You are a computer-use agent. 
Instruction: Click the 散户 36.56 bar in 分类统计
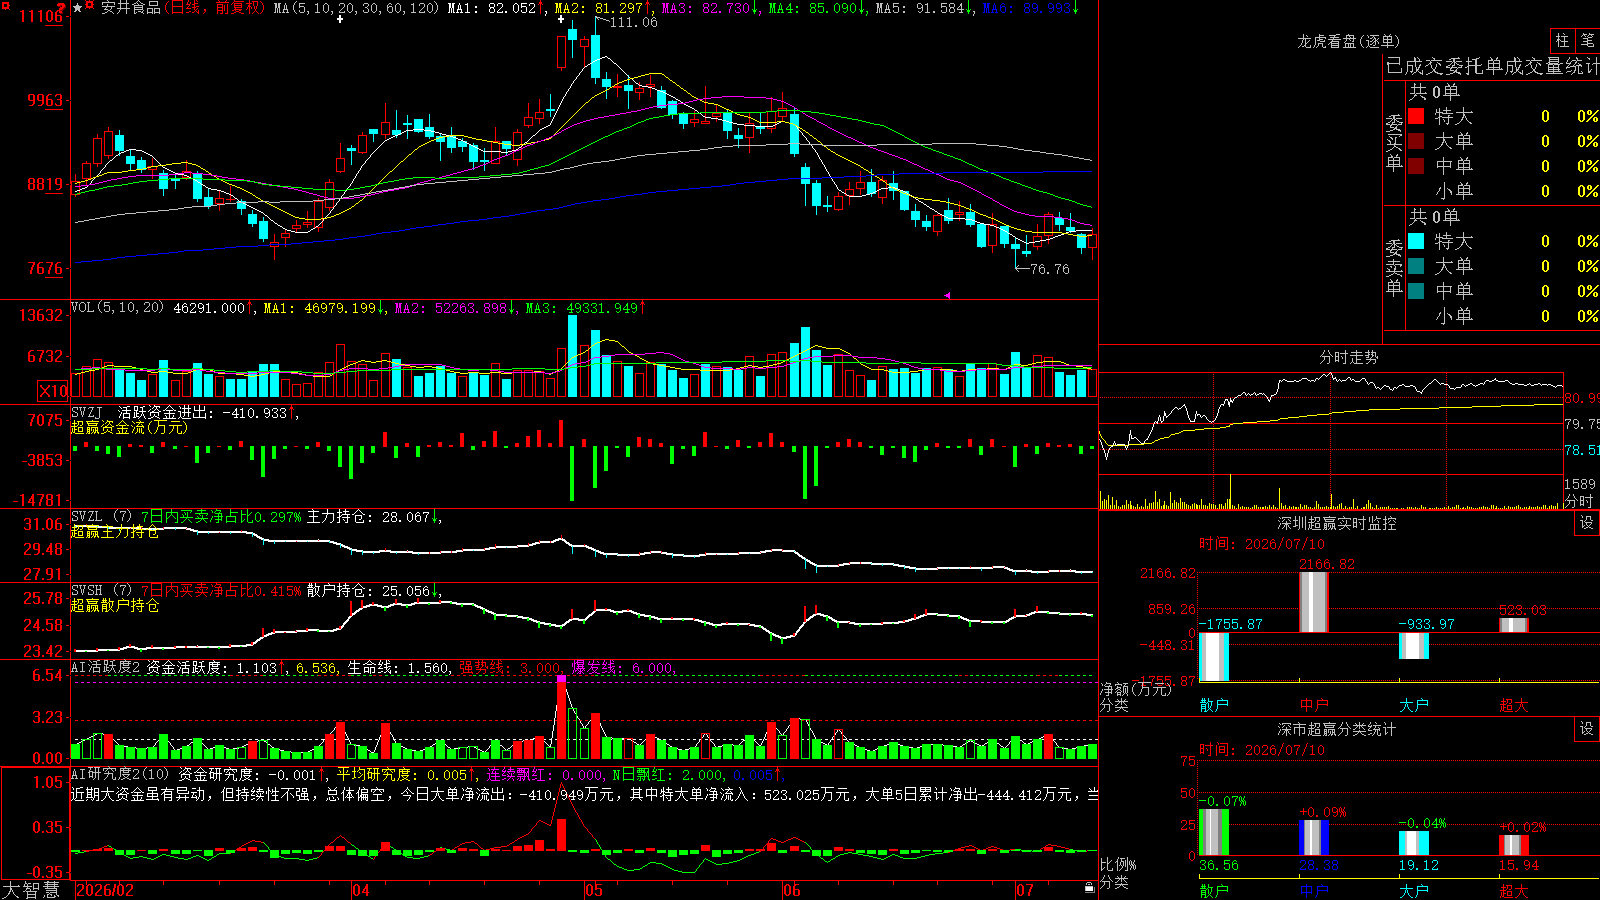tap(1214, 832)
